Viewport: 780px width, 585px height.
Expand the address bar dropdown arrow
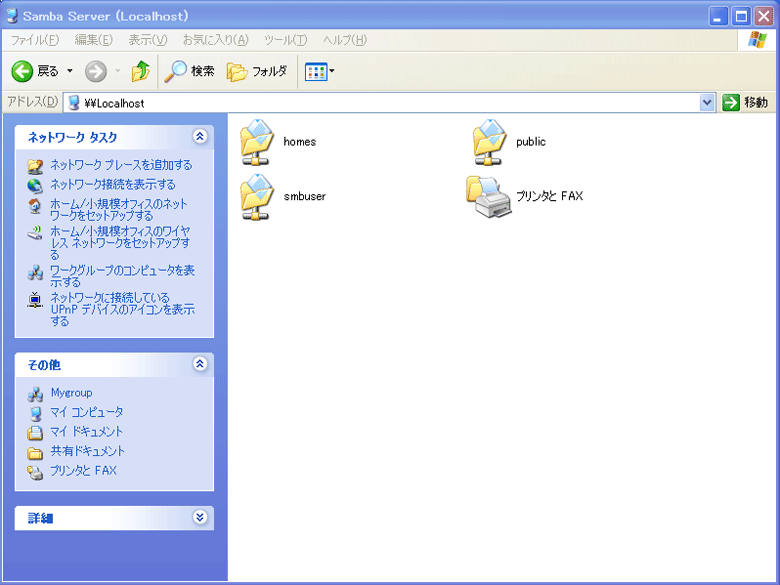click(x=707, y=103)
